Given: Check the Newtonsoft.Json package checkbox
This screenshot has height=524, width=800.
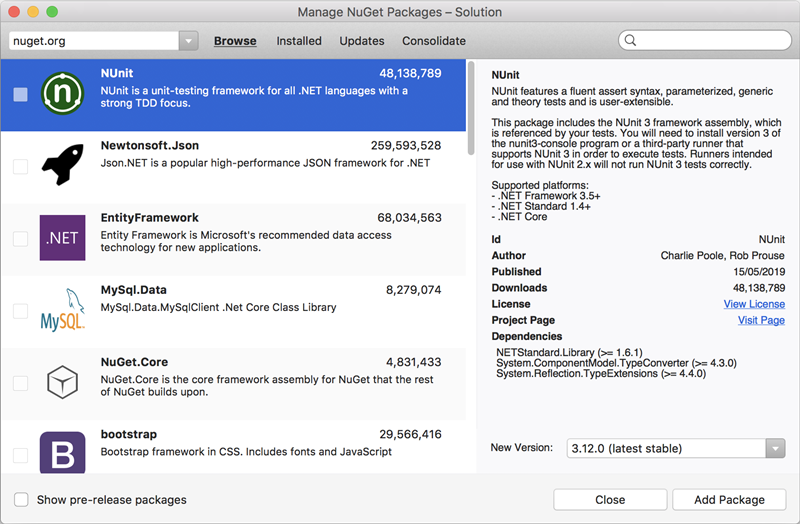Looking at the screenshot, I should pyautogui.click(x=20, y=167).
